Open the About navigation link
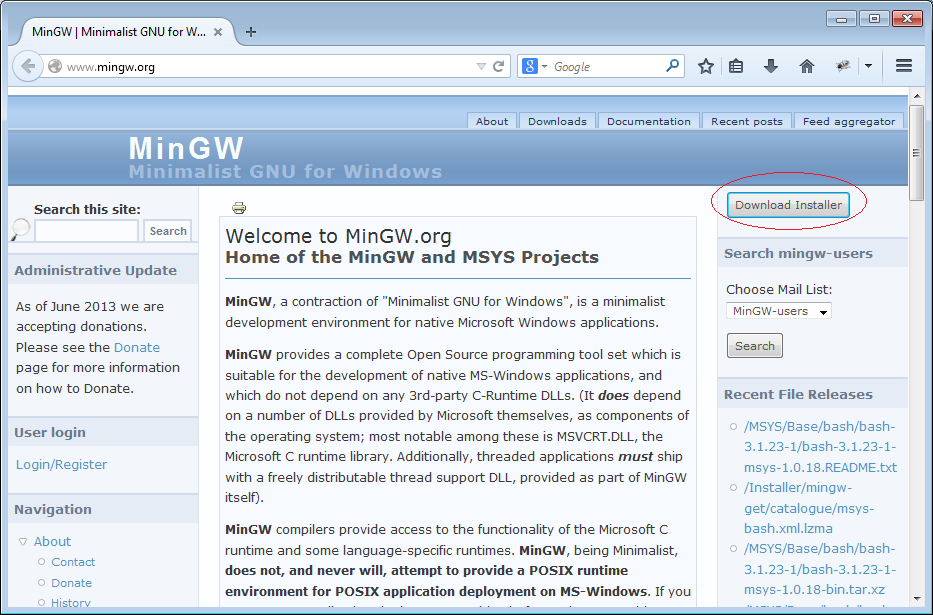The height and width of the screenshot is (615, 933). click(x=52, y=541)
